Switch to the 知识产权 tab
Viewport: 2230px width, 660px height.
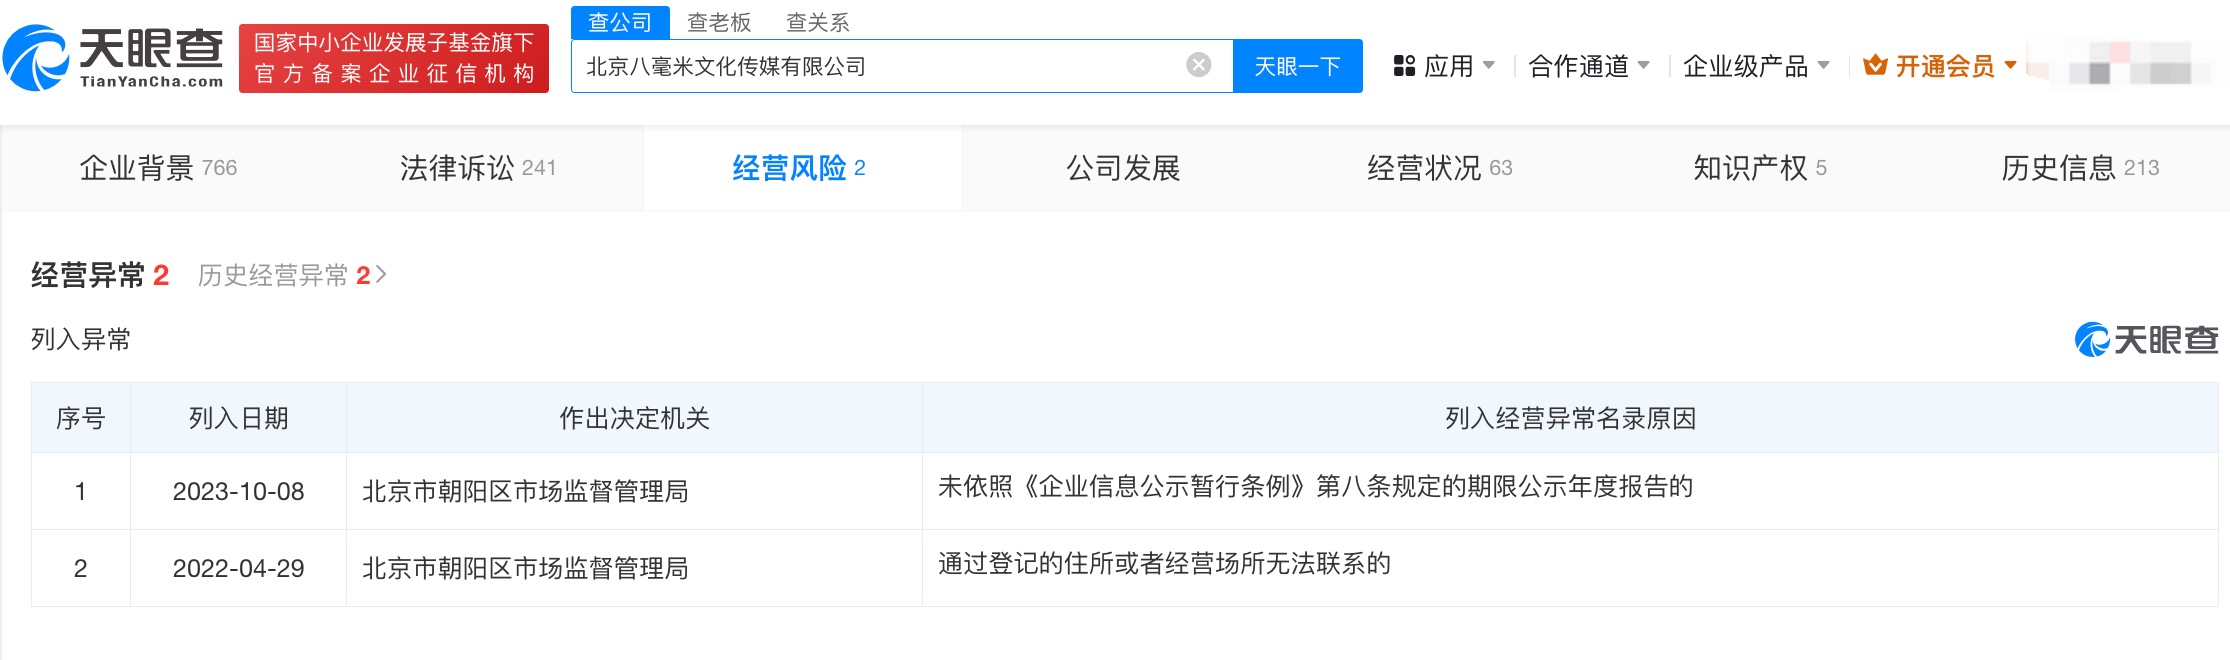coord(1760,168)
